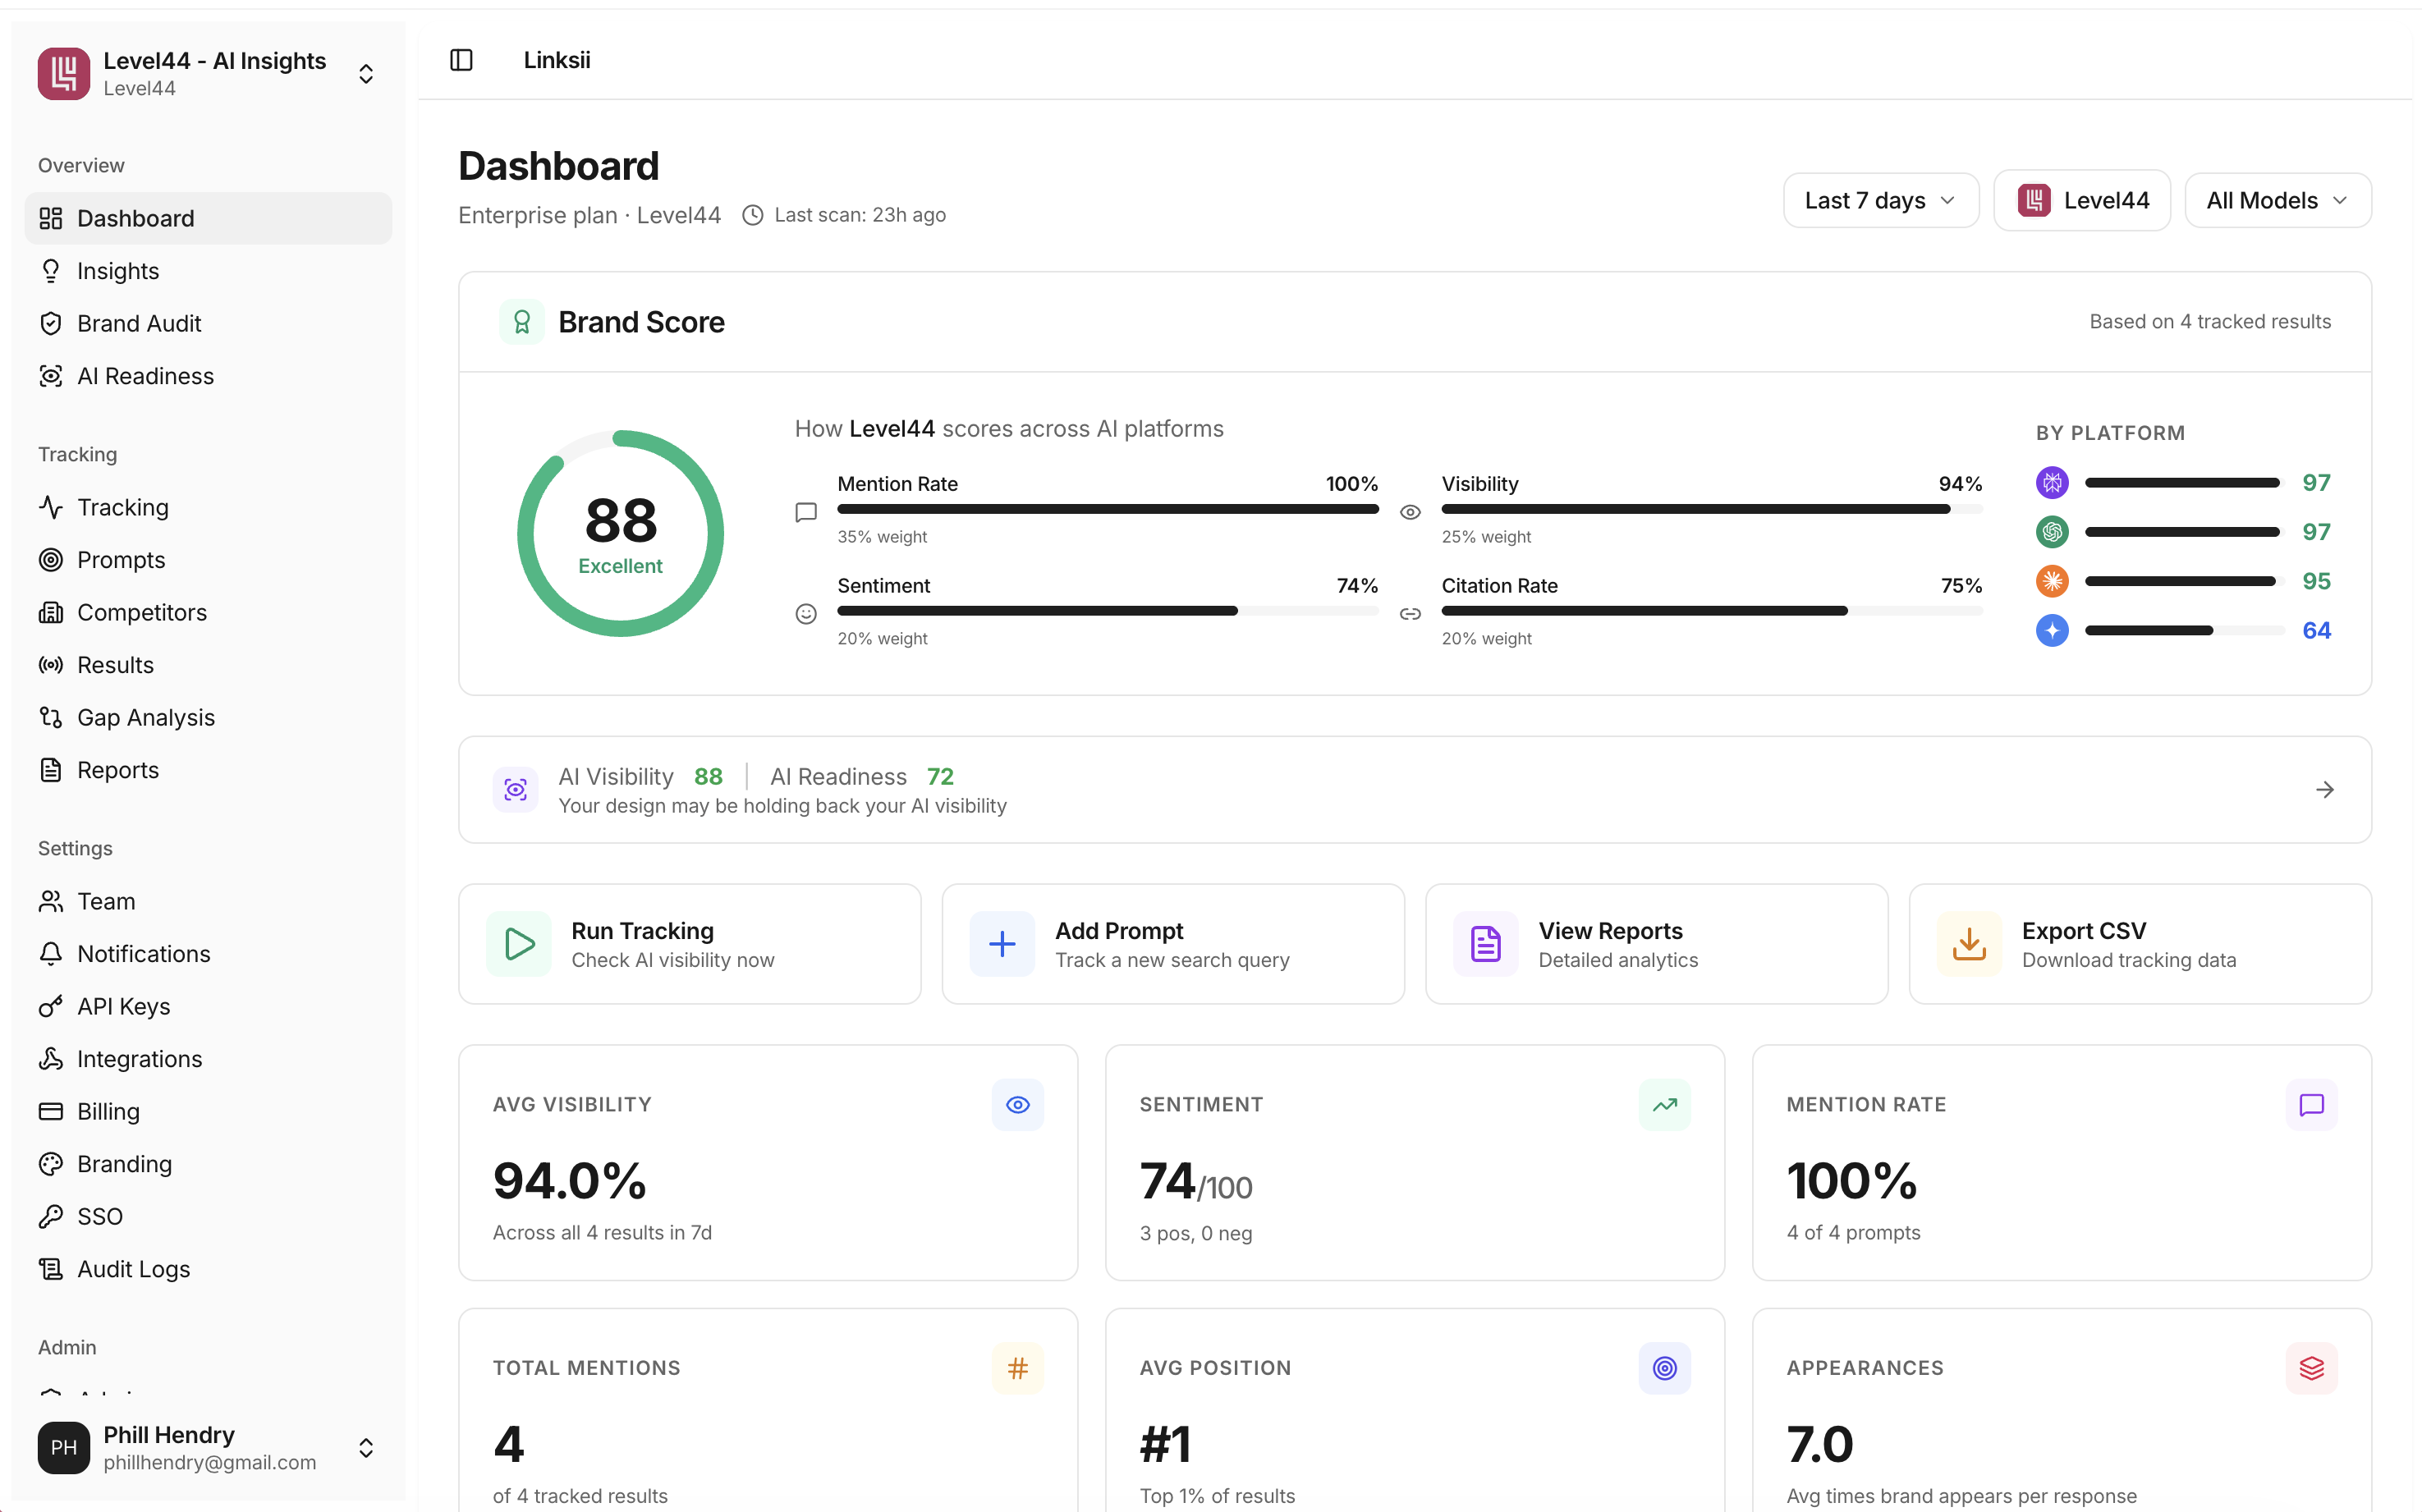The height and width of the screenshot is (1512, 2422).
Task: Click the Level44 logo in sidebar header
Action: (x=64, y=73)
